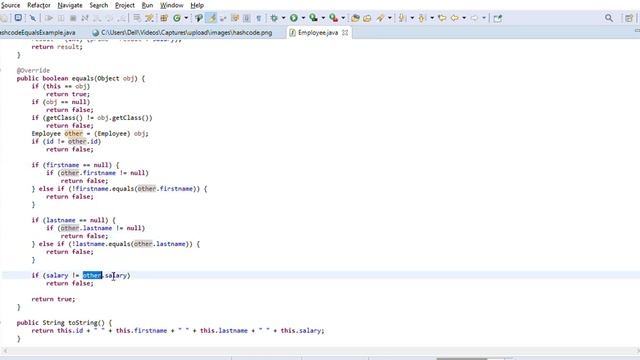Click 'if (getClass() != obj.getClass())' line
This screenshot has width=640, height=360.
92,118
